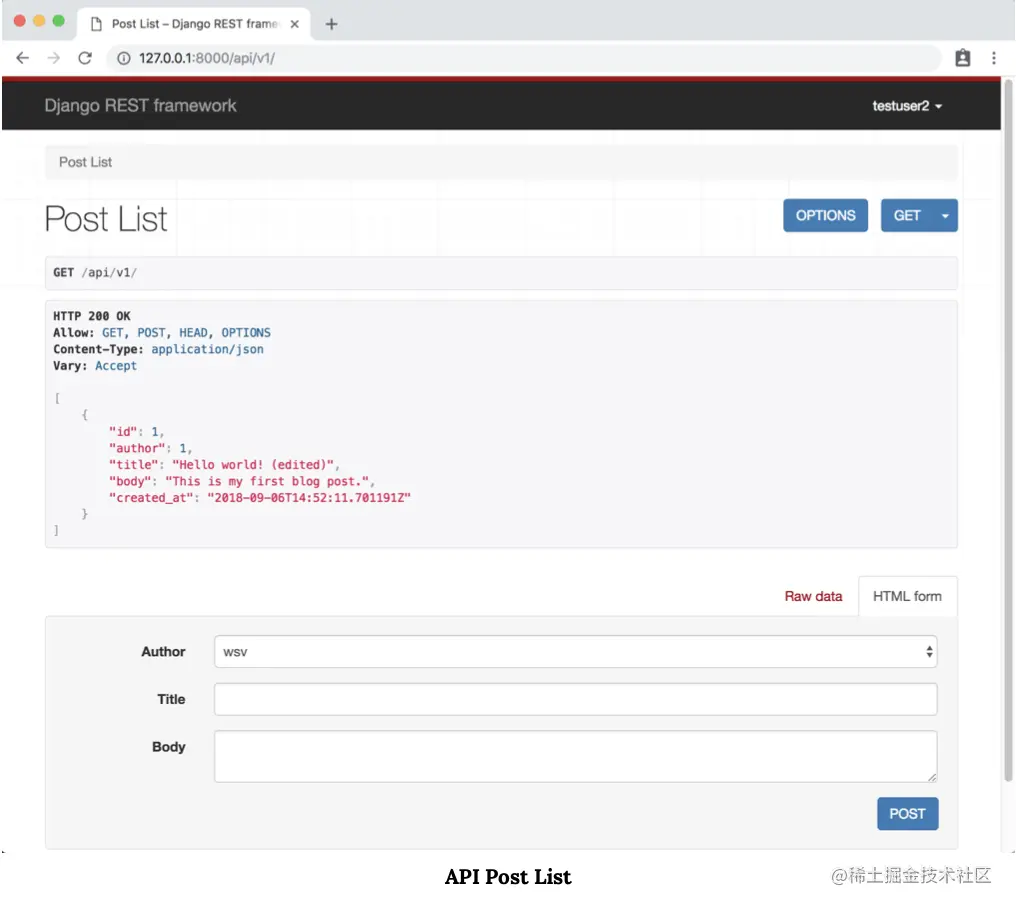Click the large Post List page heading

coord(106,219)
